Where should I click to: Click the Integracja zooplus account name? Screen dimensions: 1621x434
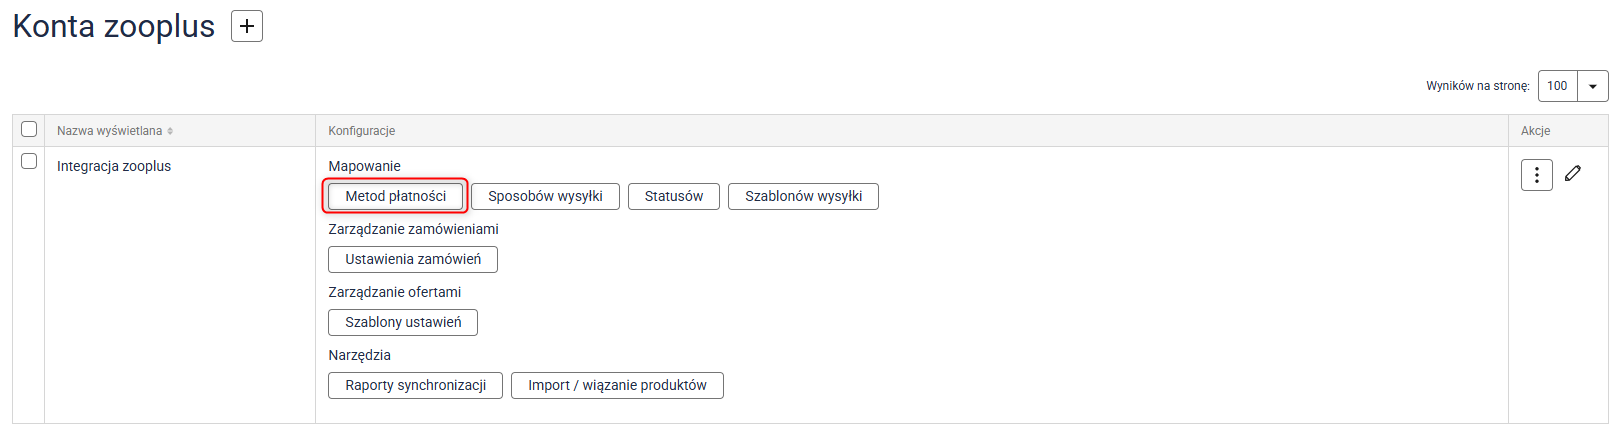114,166
